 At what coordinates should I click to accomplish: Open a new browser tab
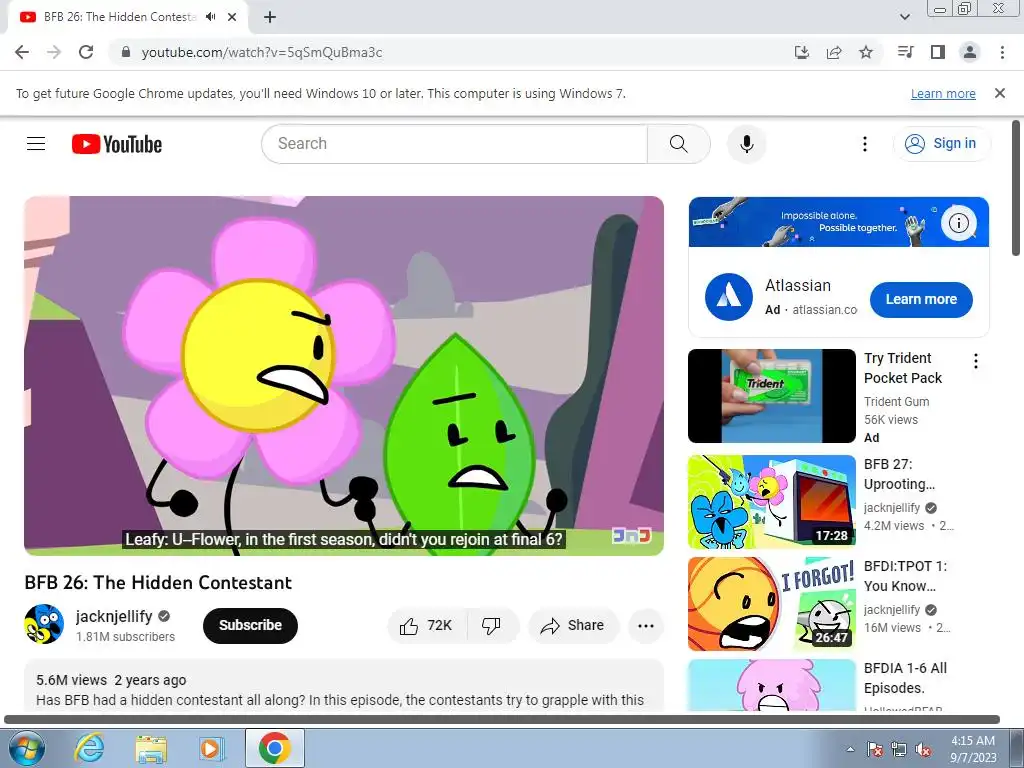[x=270, y=17]
